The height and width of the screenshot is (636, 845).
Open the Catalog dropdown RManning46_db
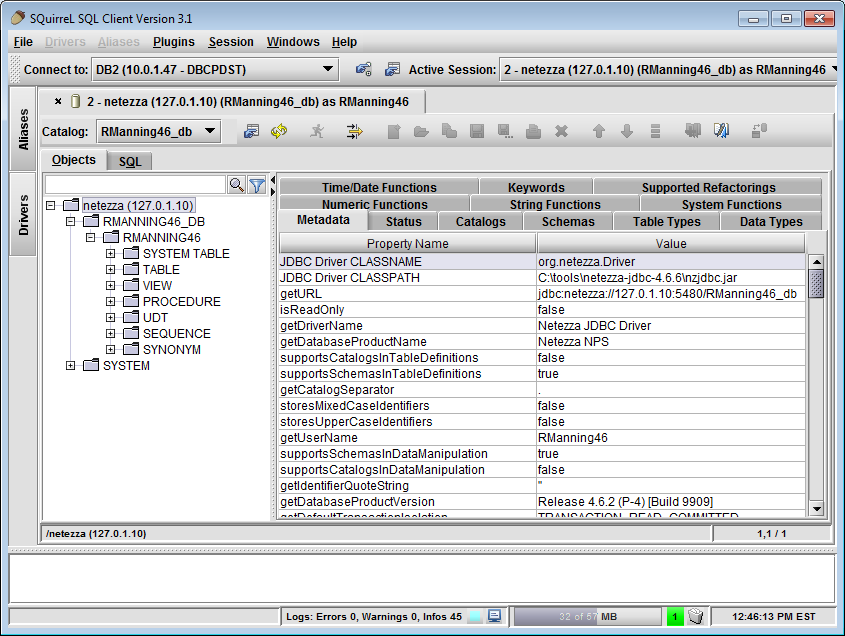click(158, 131)
